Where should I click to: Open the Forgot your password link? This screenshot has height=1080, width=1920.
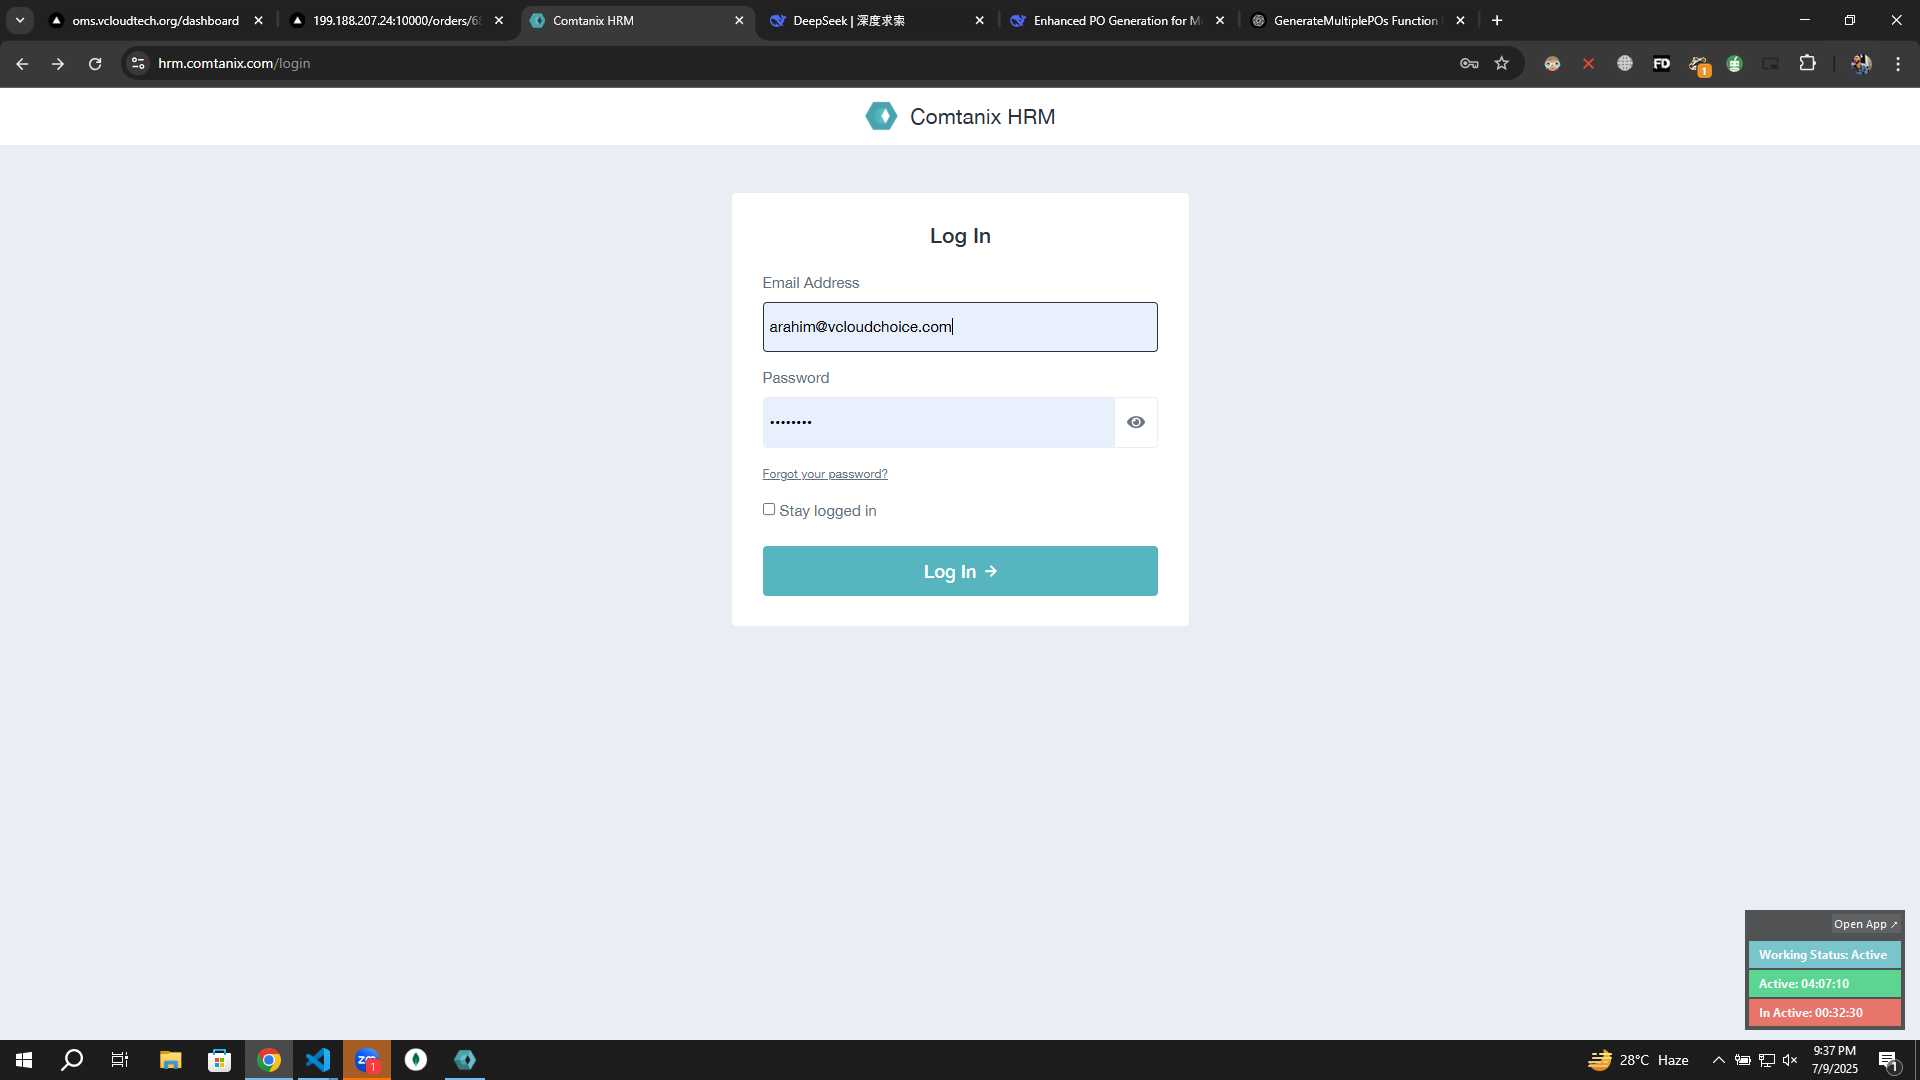pos(825,474)
